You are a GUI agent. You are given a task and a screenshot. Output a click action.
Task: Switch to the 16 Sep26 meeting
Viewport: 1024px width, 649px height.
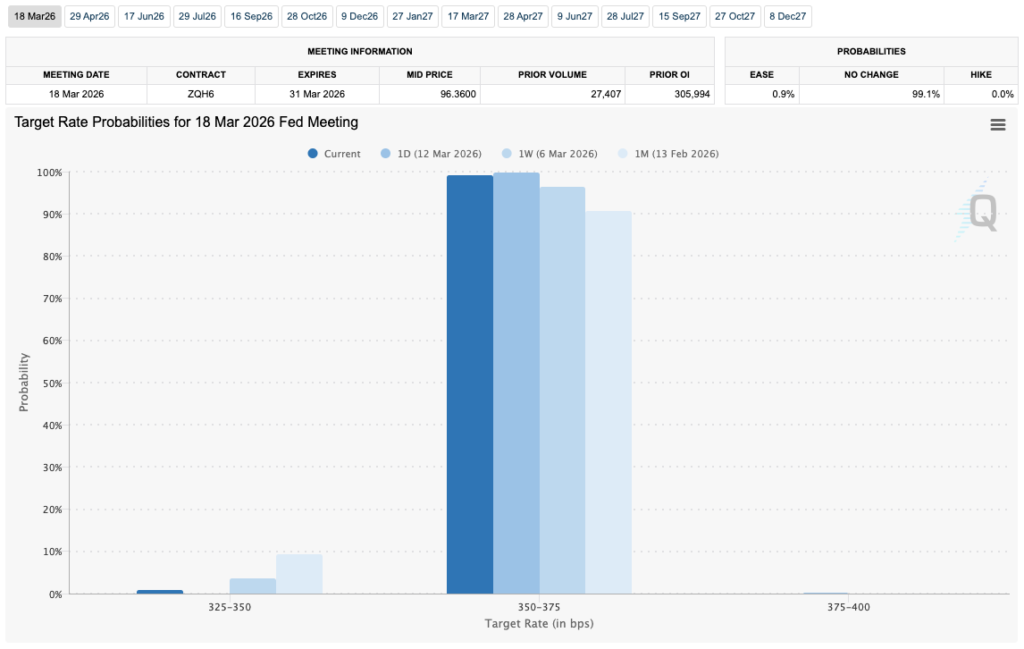[x=251, y=16]
